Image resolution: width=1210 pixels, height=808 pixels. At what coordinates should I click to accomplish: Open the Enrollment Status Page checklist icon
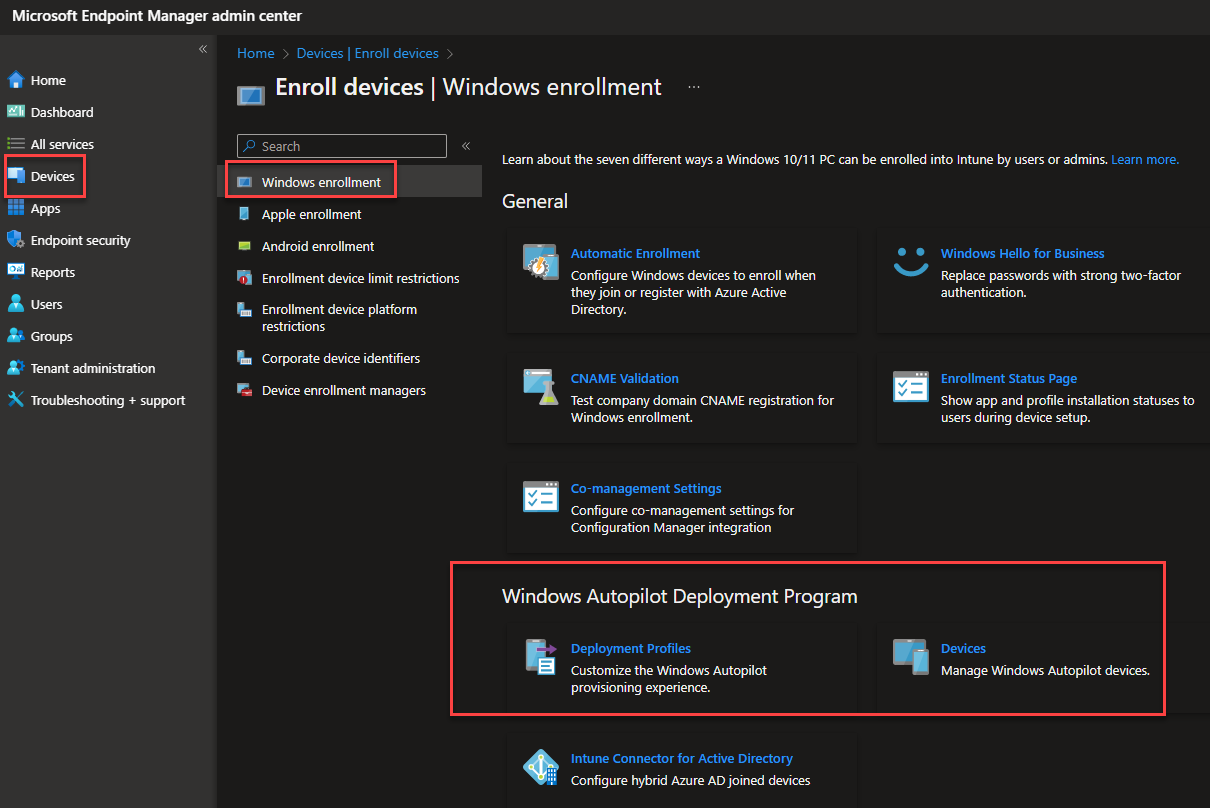click(910, 388)
